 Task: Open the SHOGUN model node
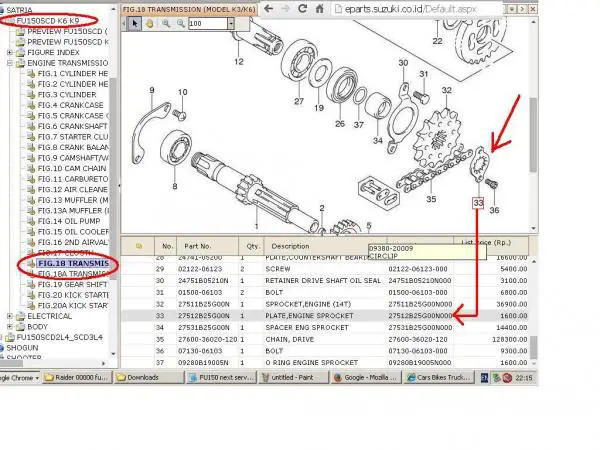click(22, 348)
